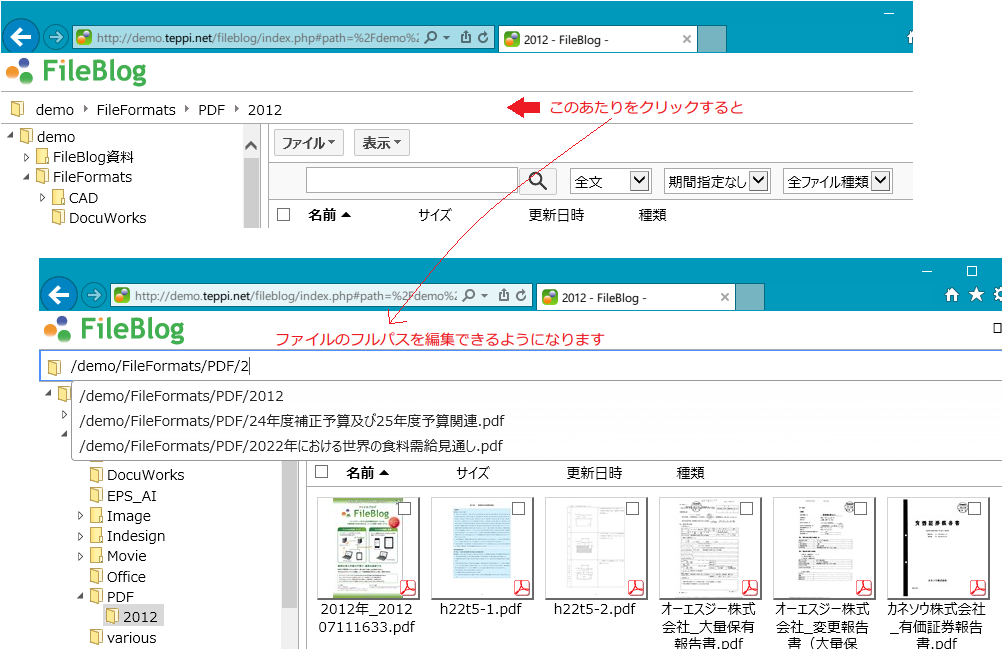Expand the CAD folder node
Image resolution: width=1002 pixels, height=655 pixels.
[42, 198]
